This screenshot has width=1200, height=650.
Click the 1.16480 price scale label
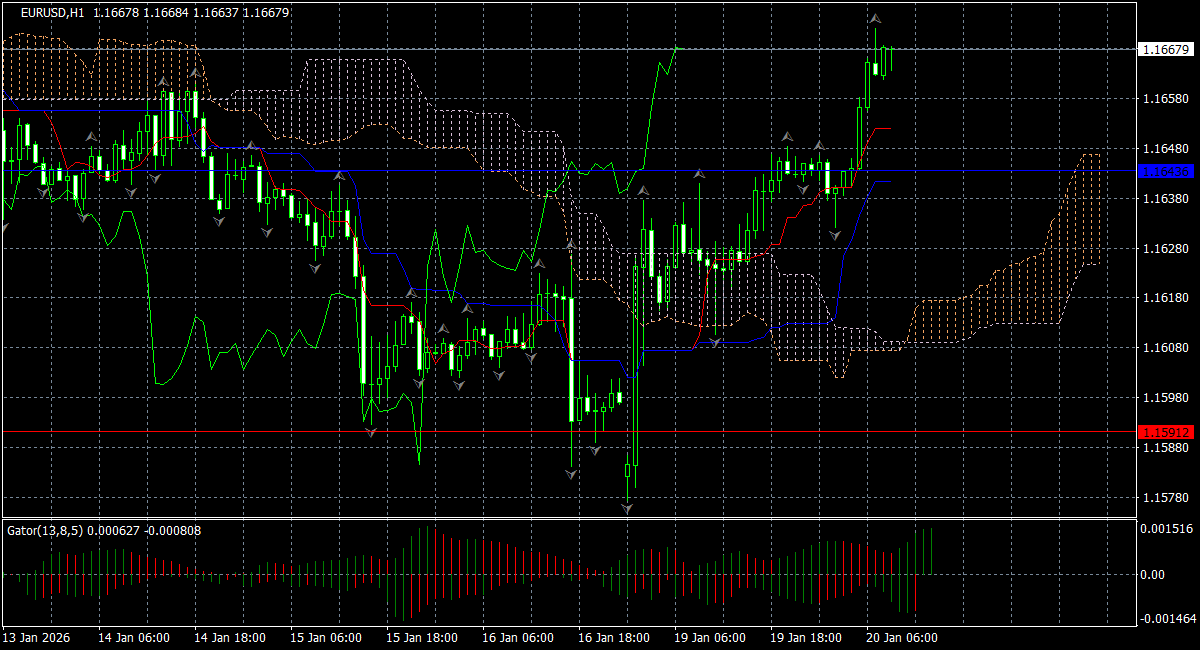coord(1165,149)
